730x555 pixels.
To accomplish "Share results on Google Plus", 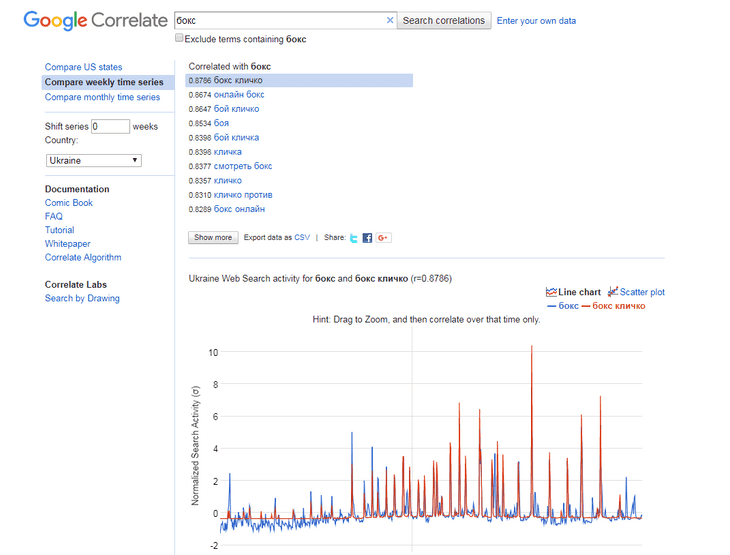I will click(x=383, y=238).
